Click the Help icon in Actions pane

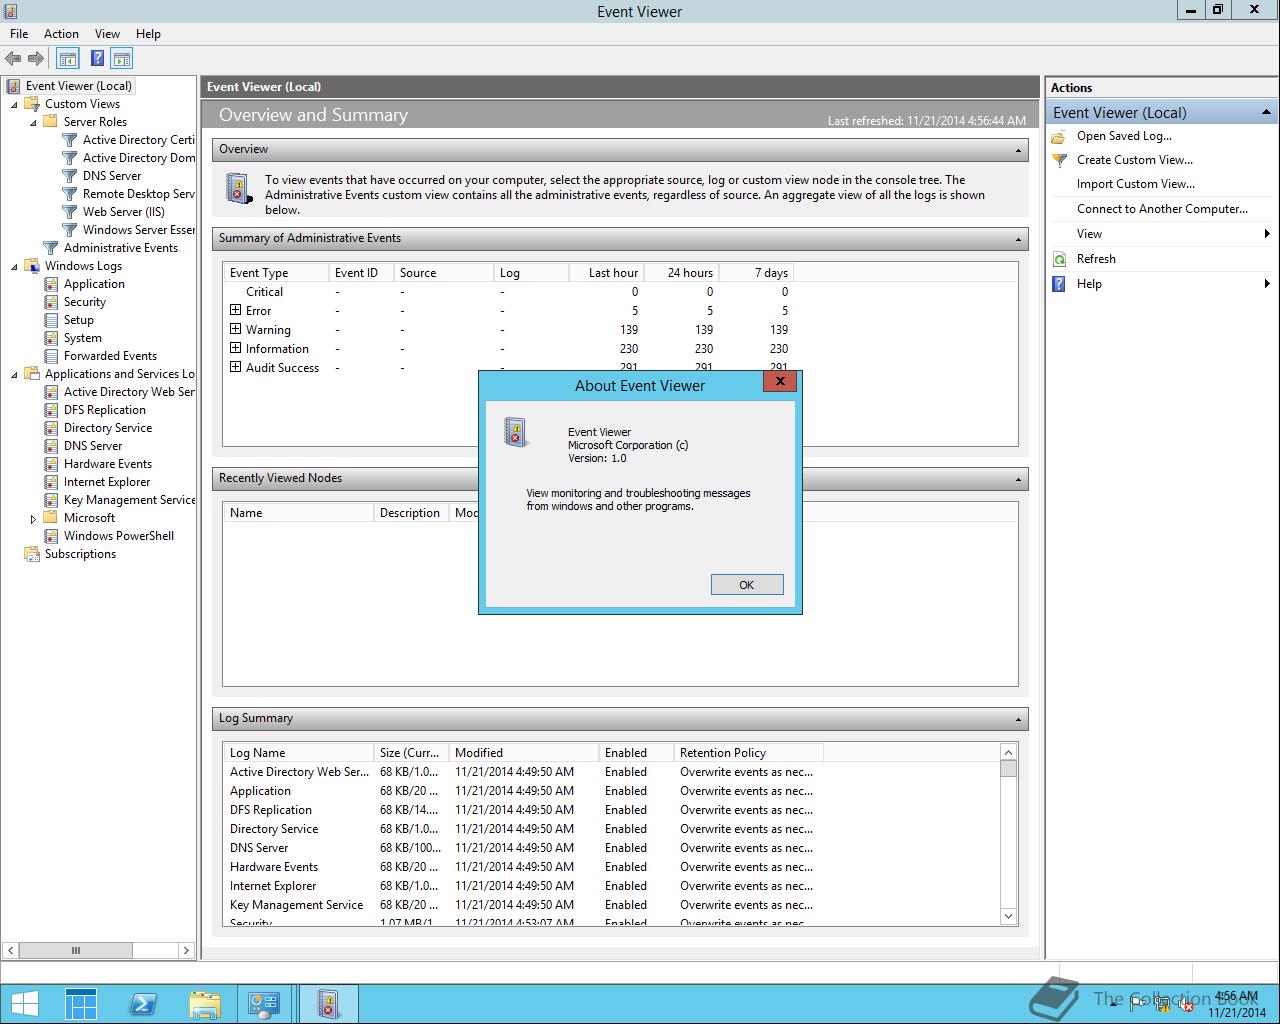(x=1059, y=284)
